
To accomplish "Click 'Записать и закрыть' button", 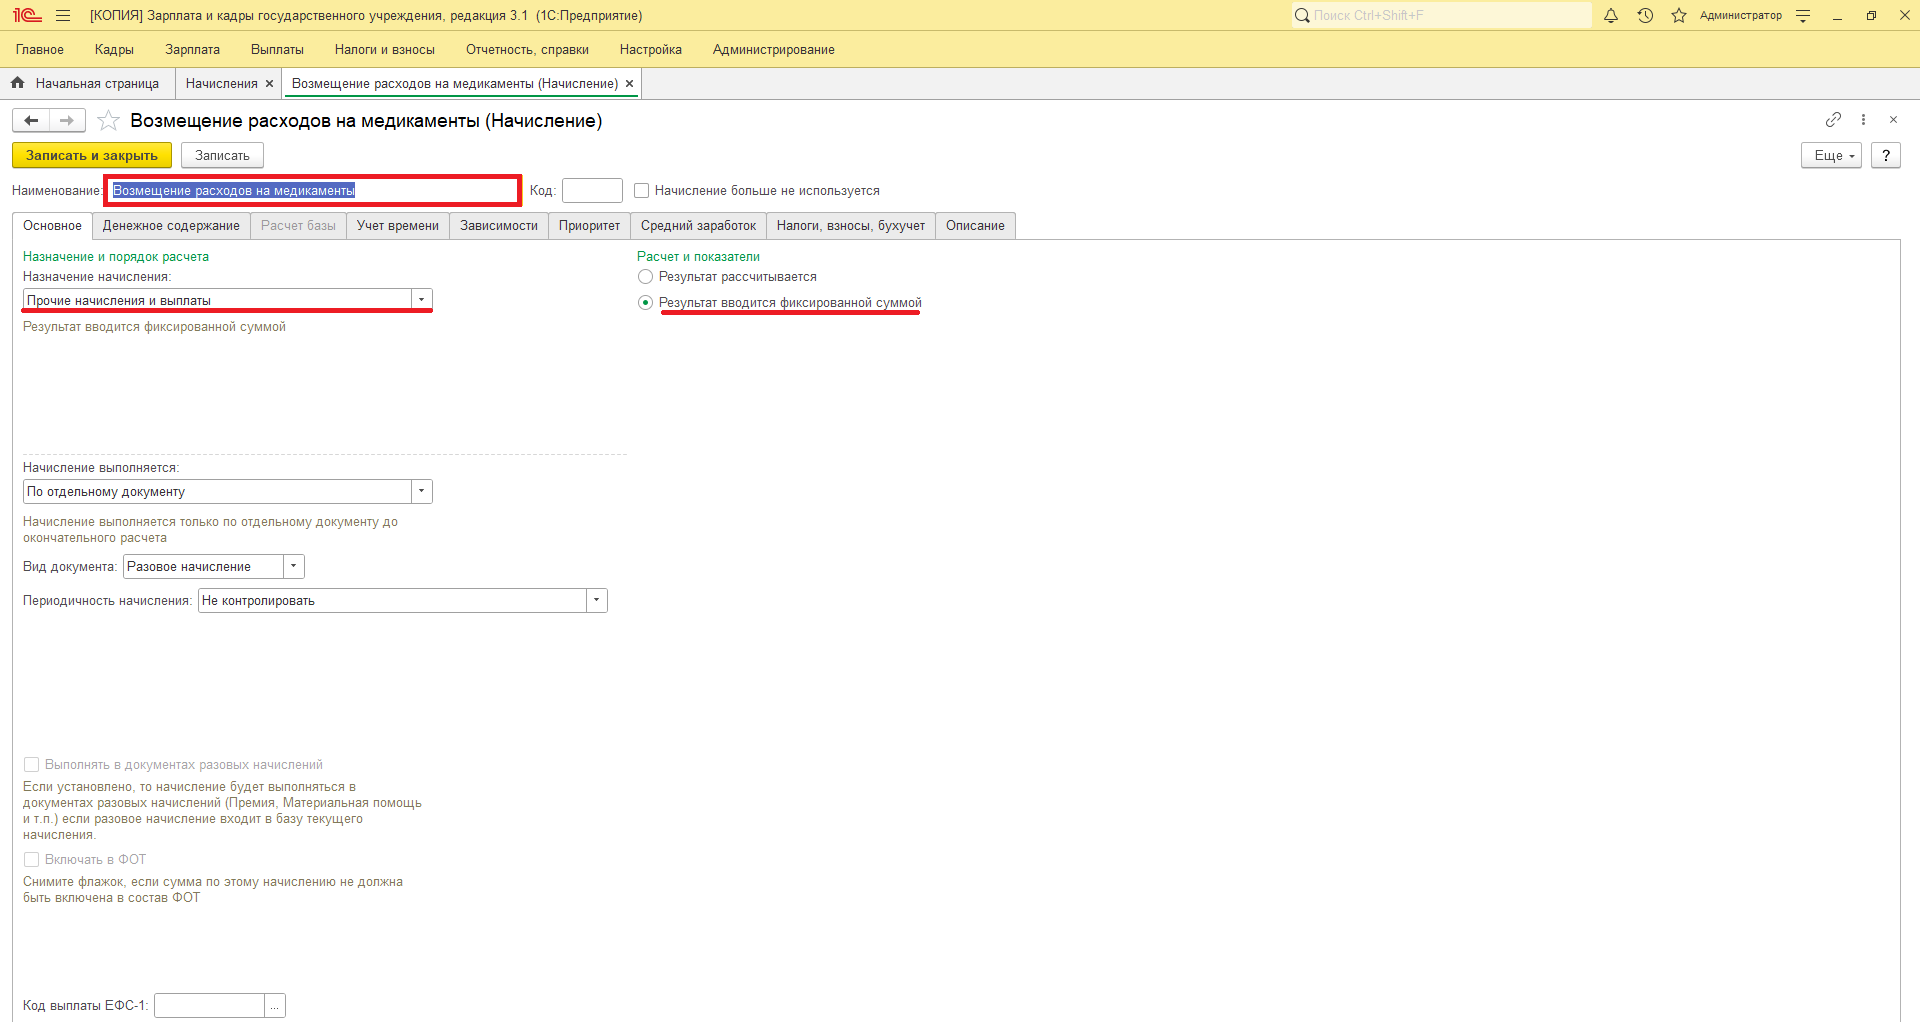I will [92, 155].
